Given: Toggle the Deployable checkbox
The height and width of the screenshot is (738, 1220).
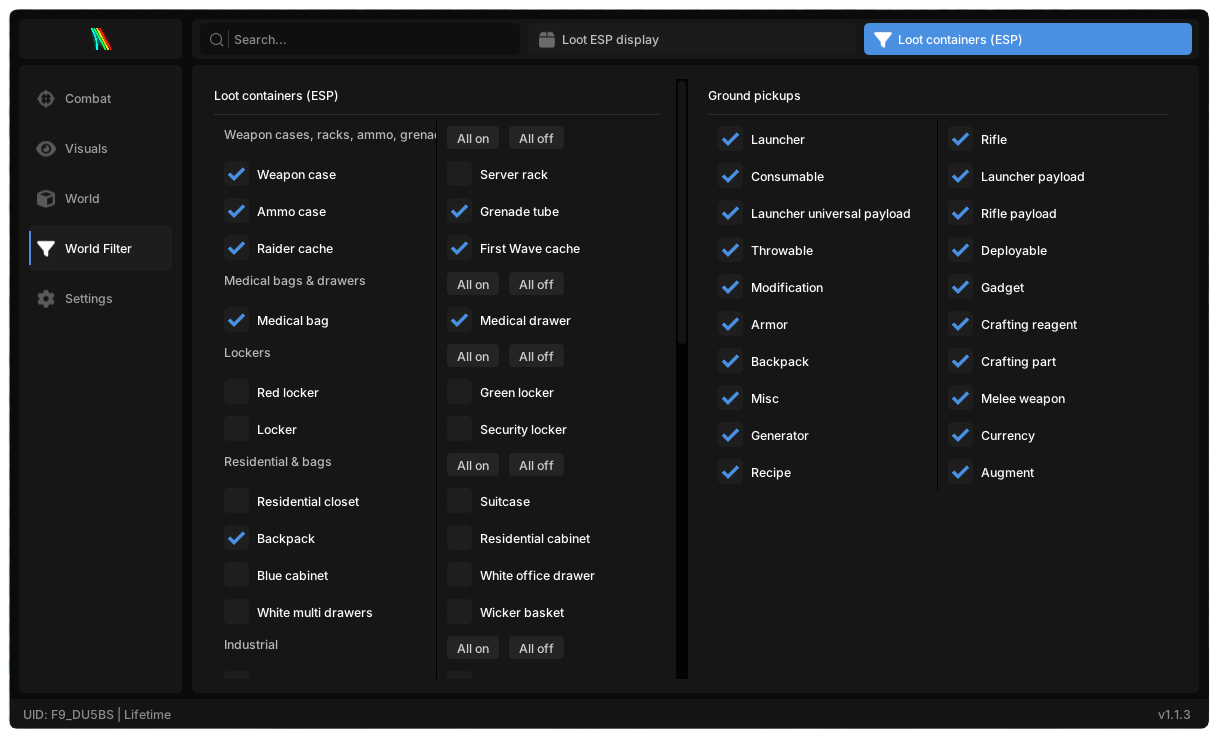Looking at the screenshot, I should click(x=961, y=250).
